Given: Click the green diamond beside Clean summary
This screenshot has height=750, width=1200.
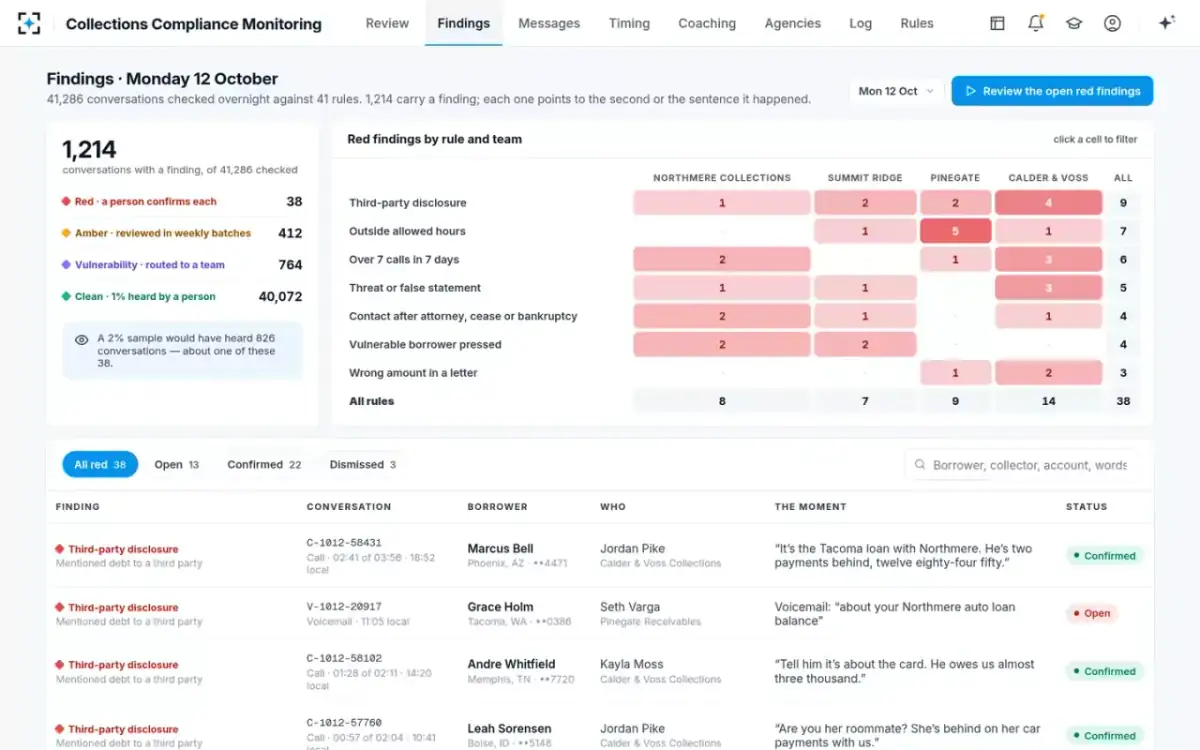Looking at the screenshot, I should tap(66, 297).
